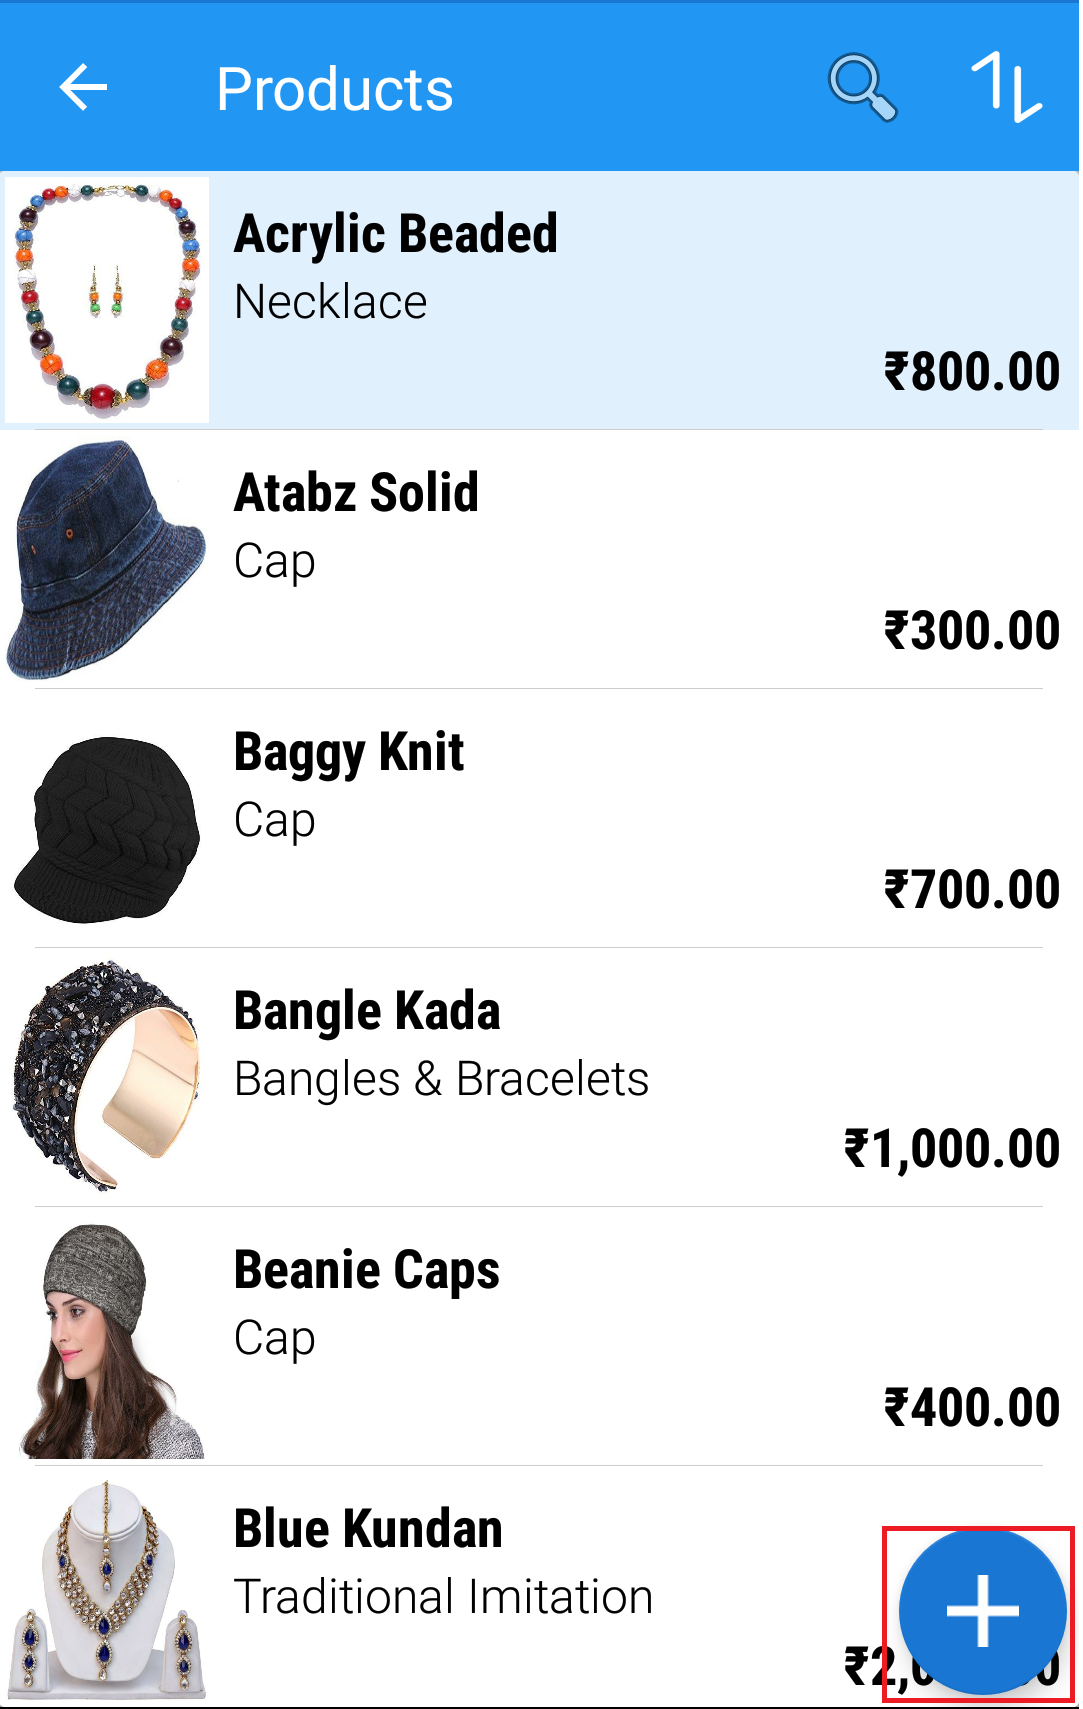1083x1709 pixels.
Task: Click the Bangles & Bracelets category text
Action: (x=441, y=1079)
